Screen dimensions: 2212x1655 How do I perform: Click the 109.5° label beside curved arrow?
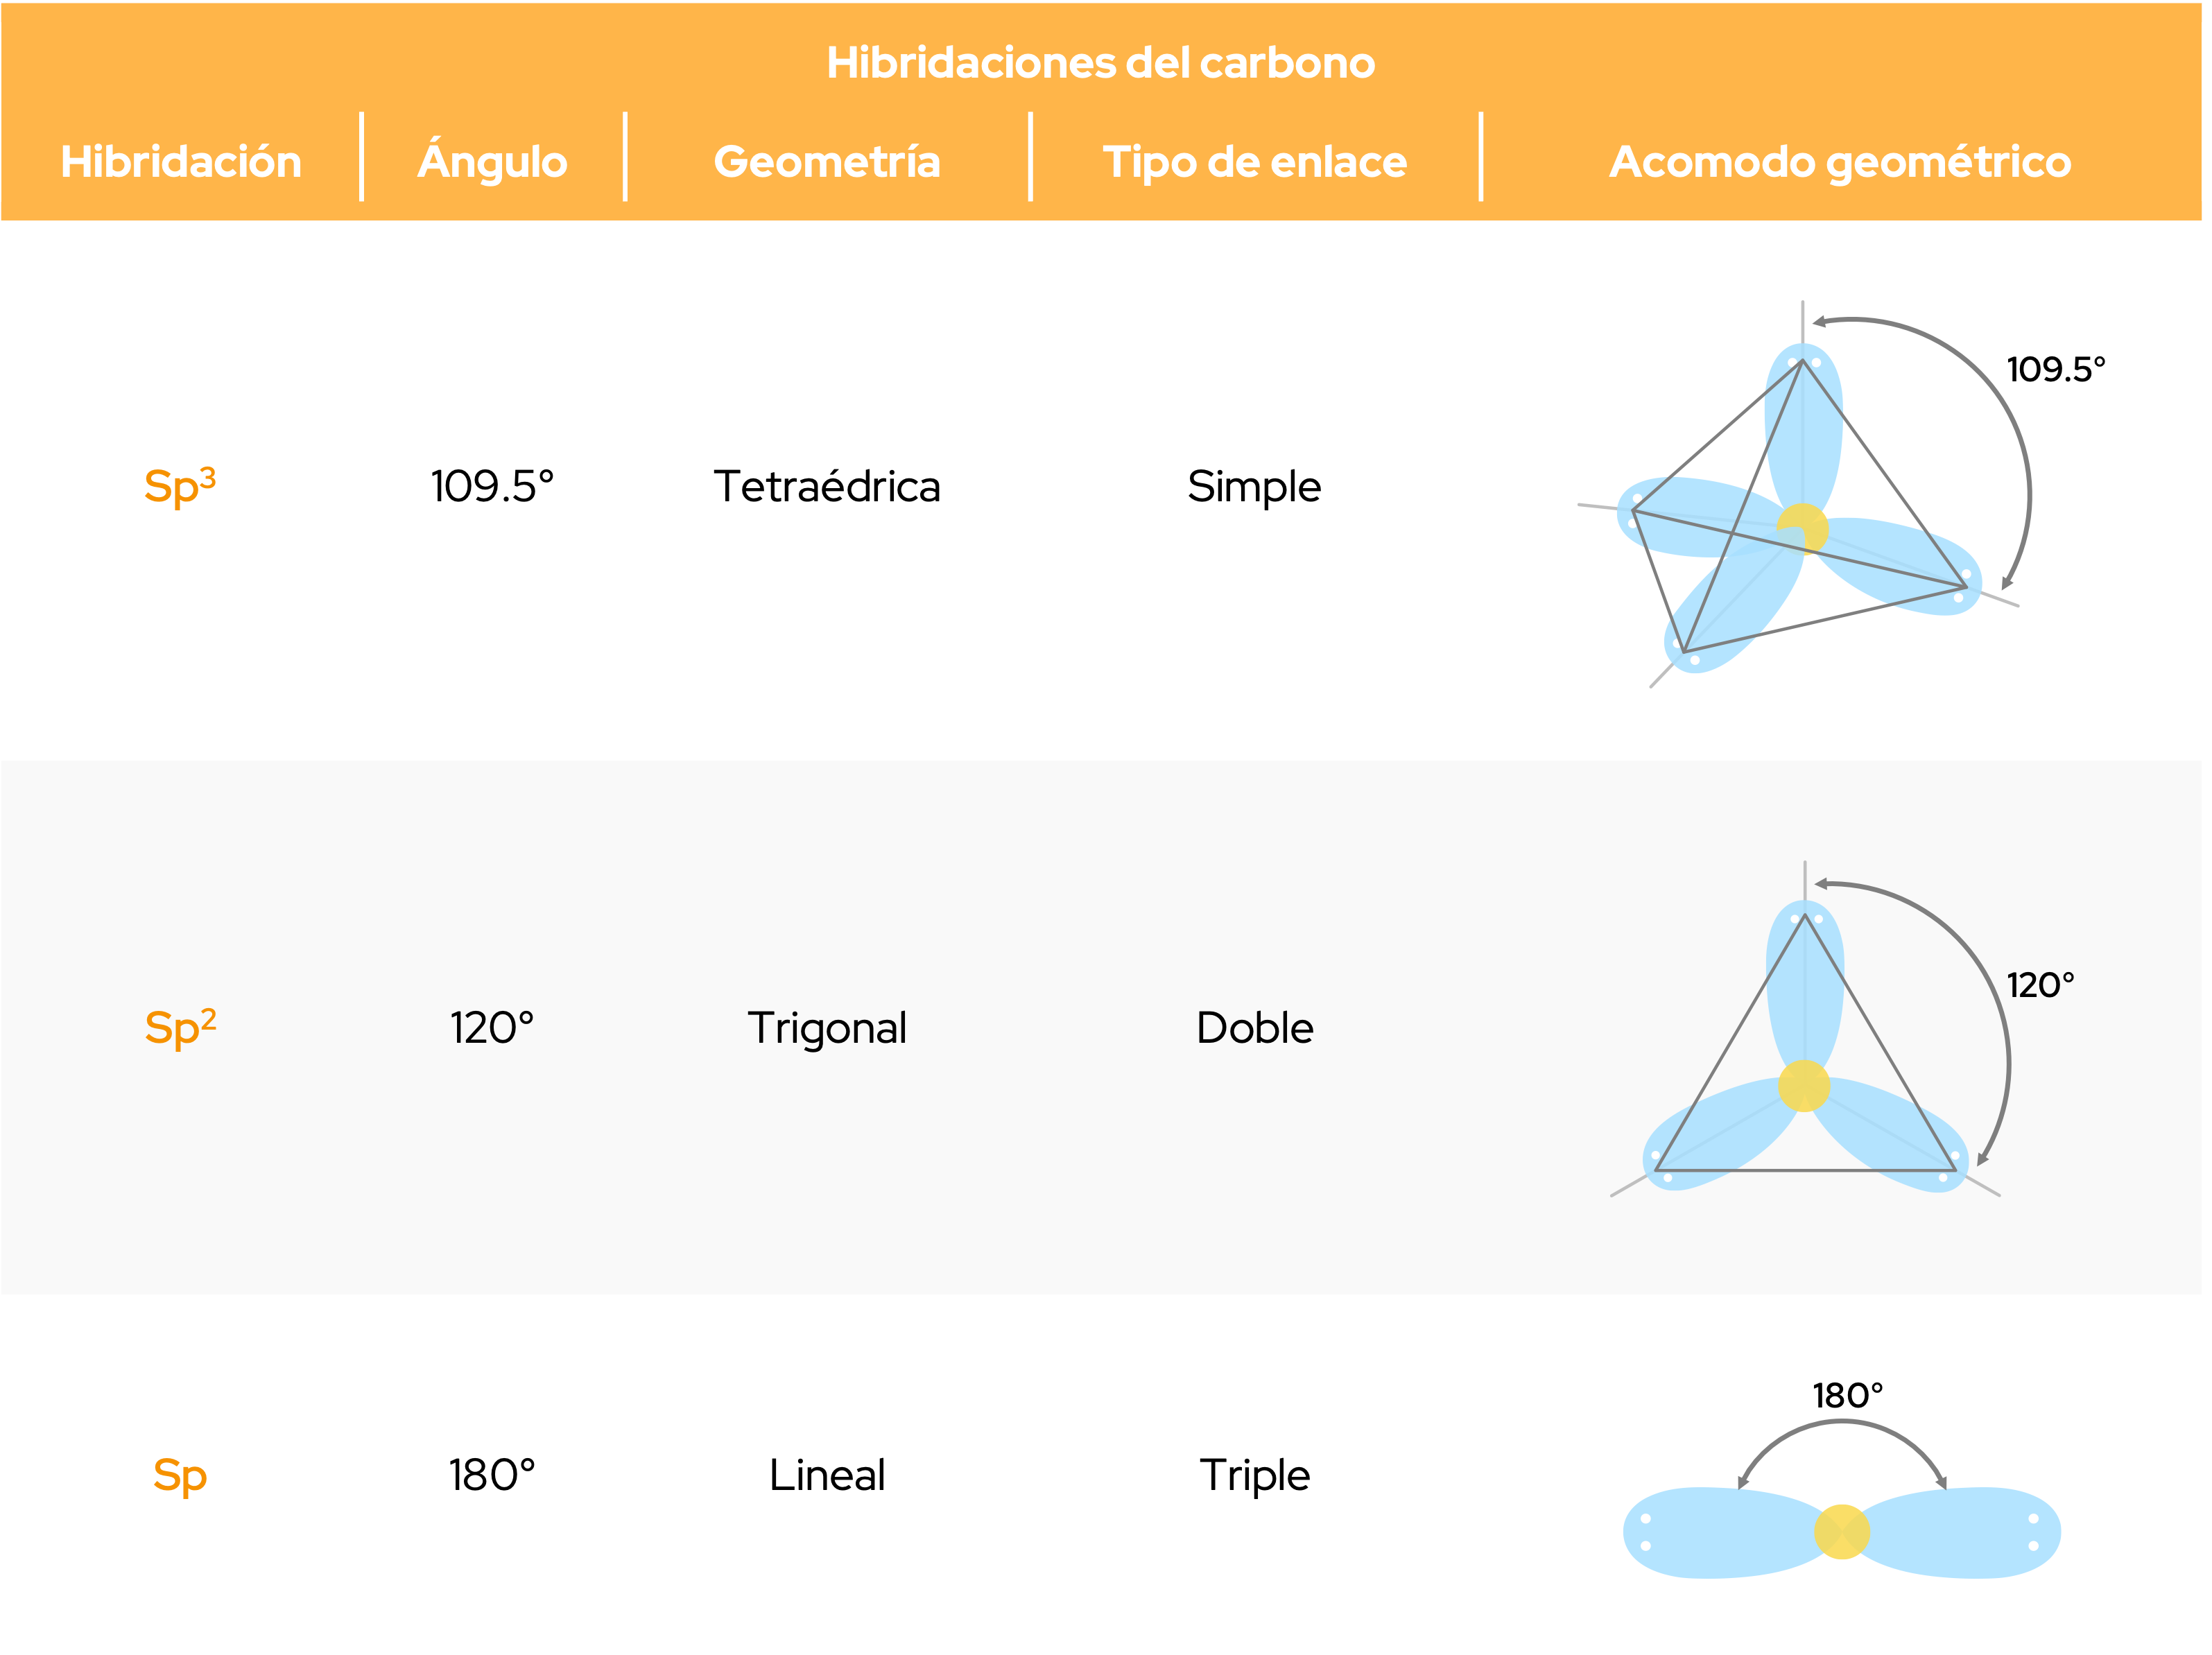pyautogui.click(x=2056, y=369)
